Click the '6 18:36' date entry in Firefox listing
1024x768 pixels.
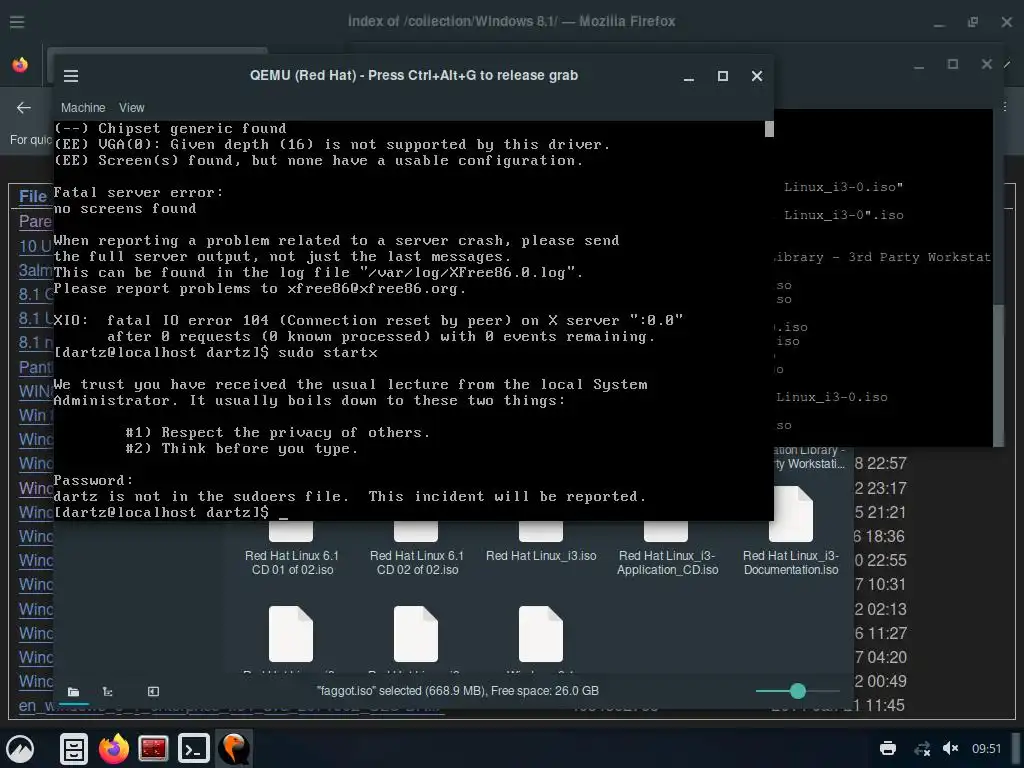tap(879, 537)
